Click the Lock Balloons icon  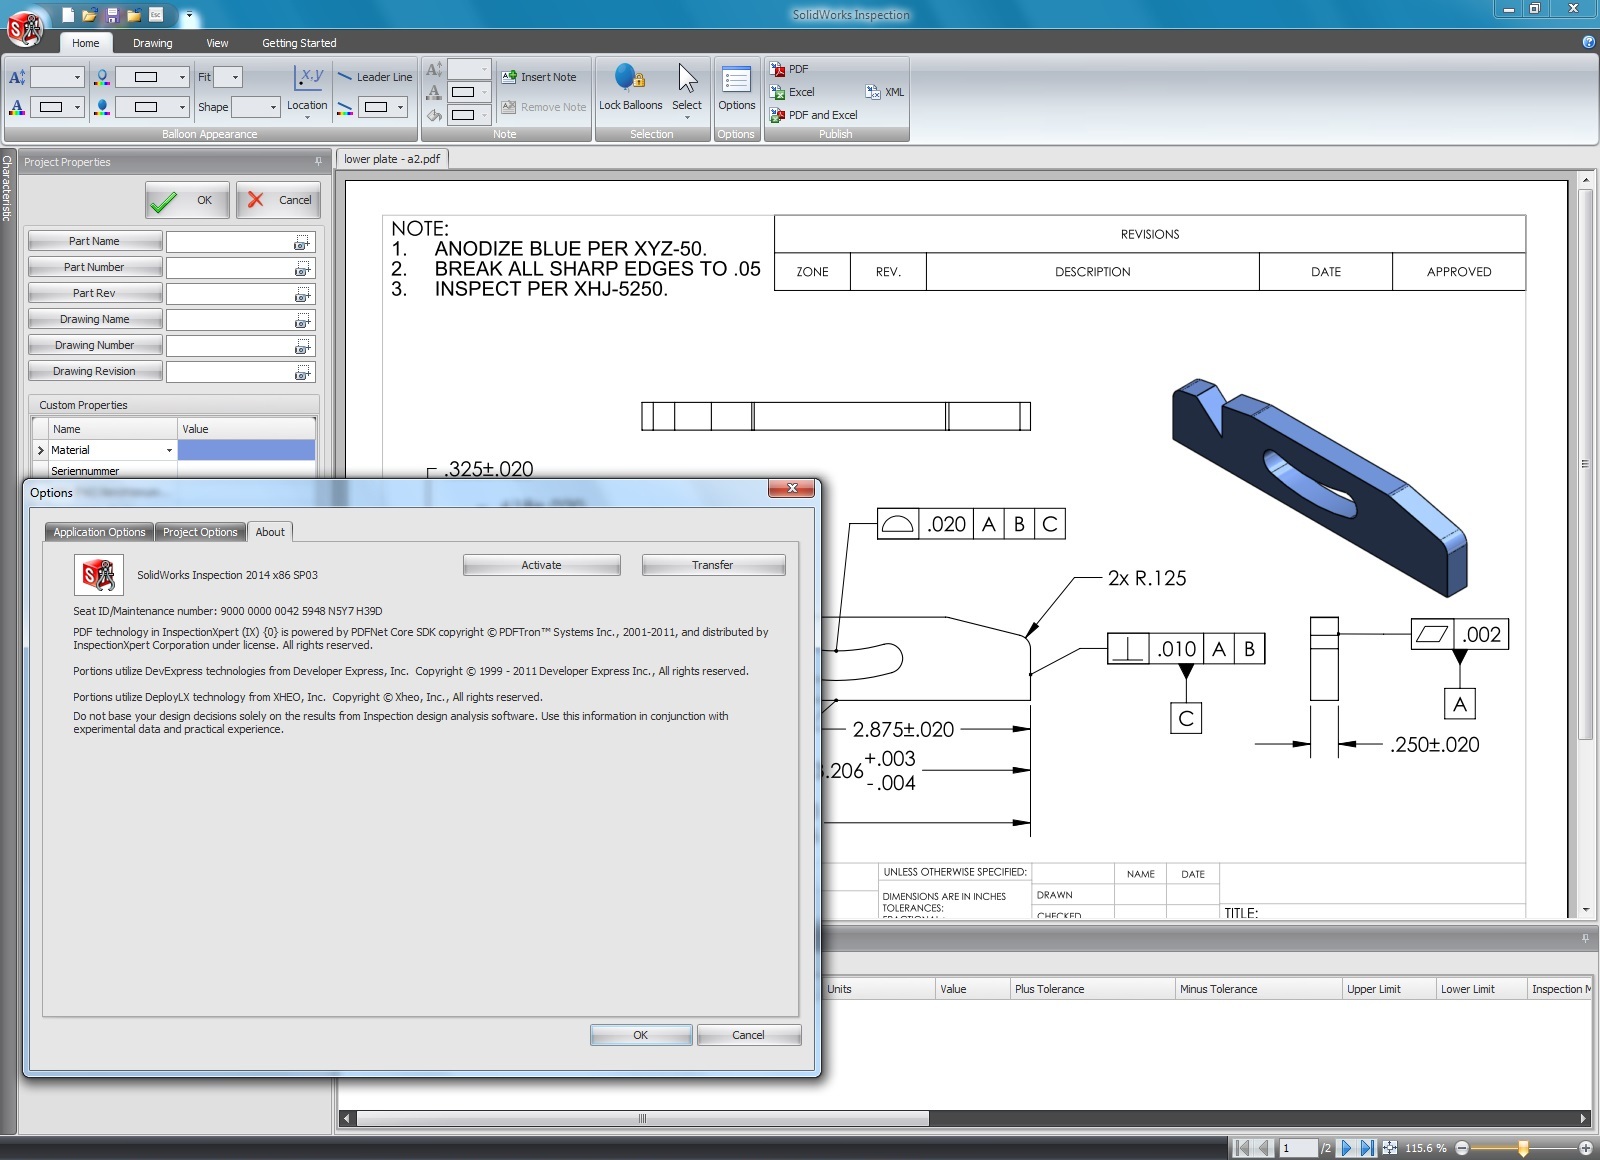click(x=630, y=88)
